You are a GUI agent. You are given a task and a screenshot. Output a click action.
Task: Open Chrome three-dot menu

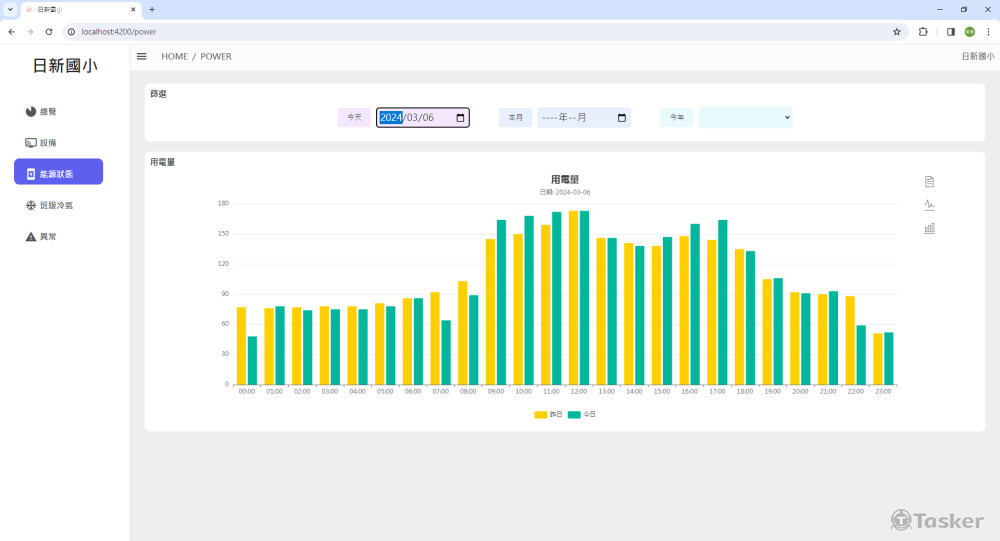[x=988, y=32]
